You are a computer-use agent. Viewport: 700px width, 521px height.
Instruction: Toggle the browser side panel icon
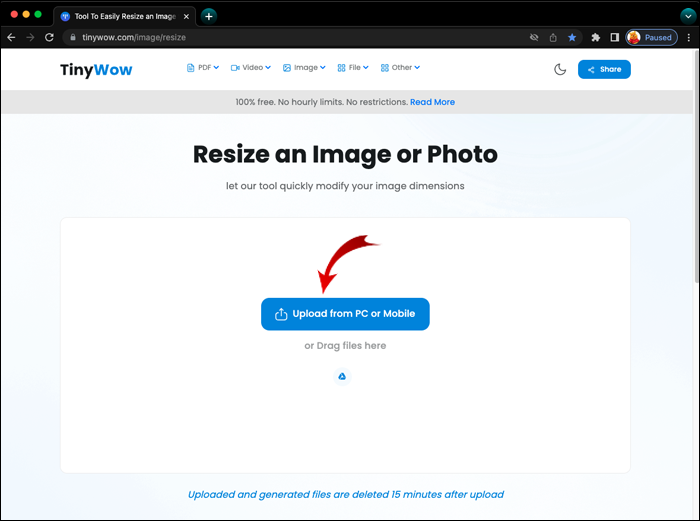[x=615, y=38]
